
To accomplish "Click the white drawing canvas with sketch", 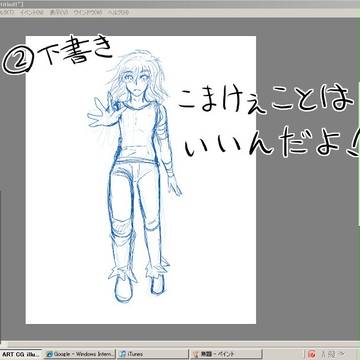I will tap(141, 180).
